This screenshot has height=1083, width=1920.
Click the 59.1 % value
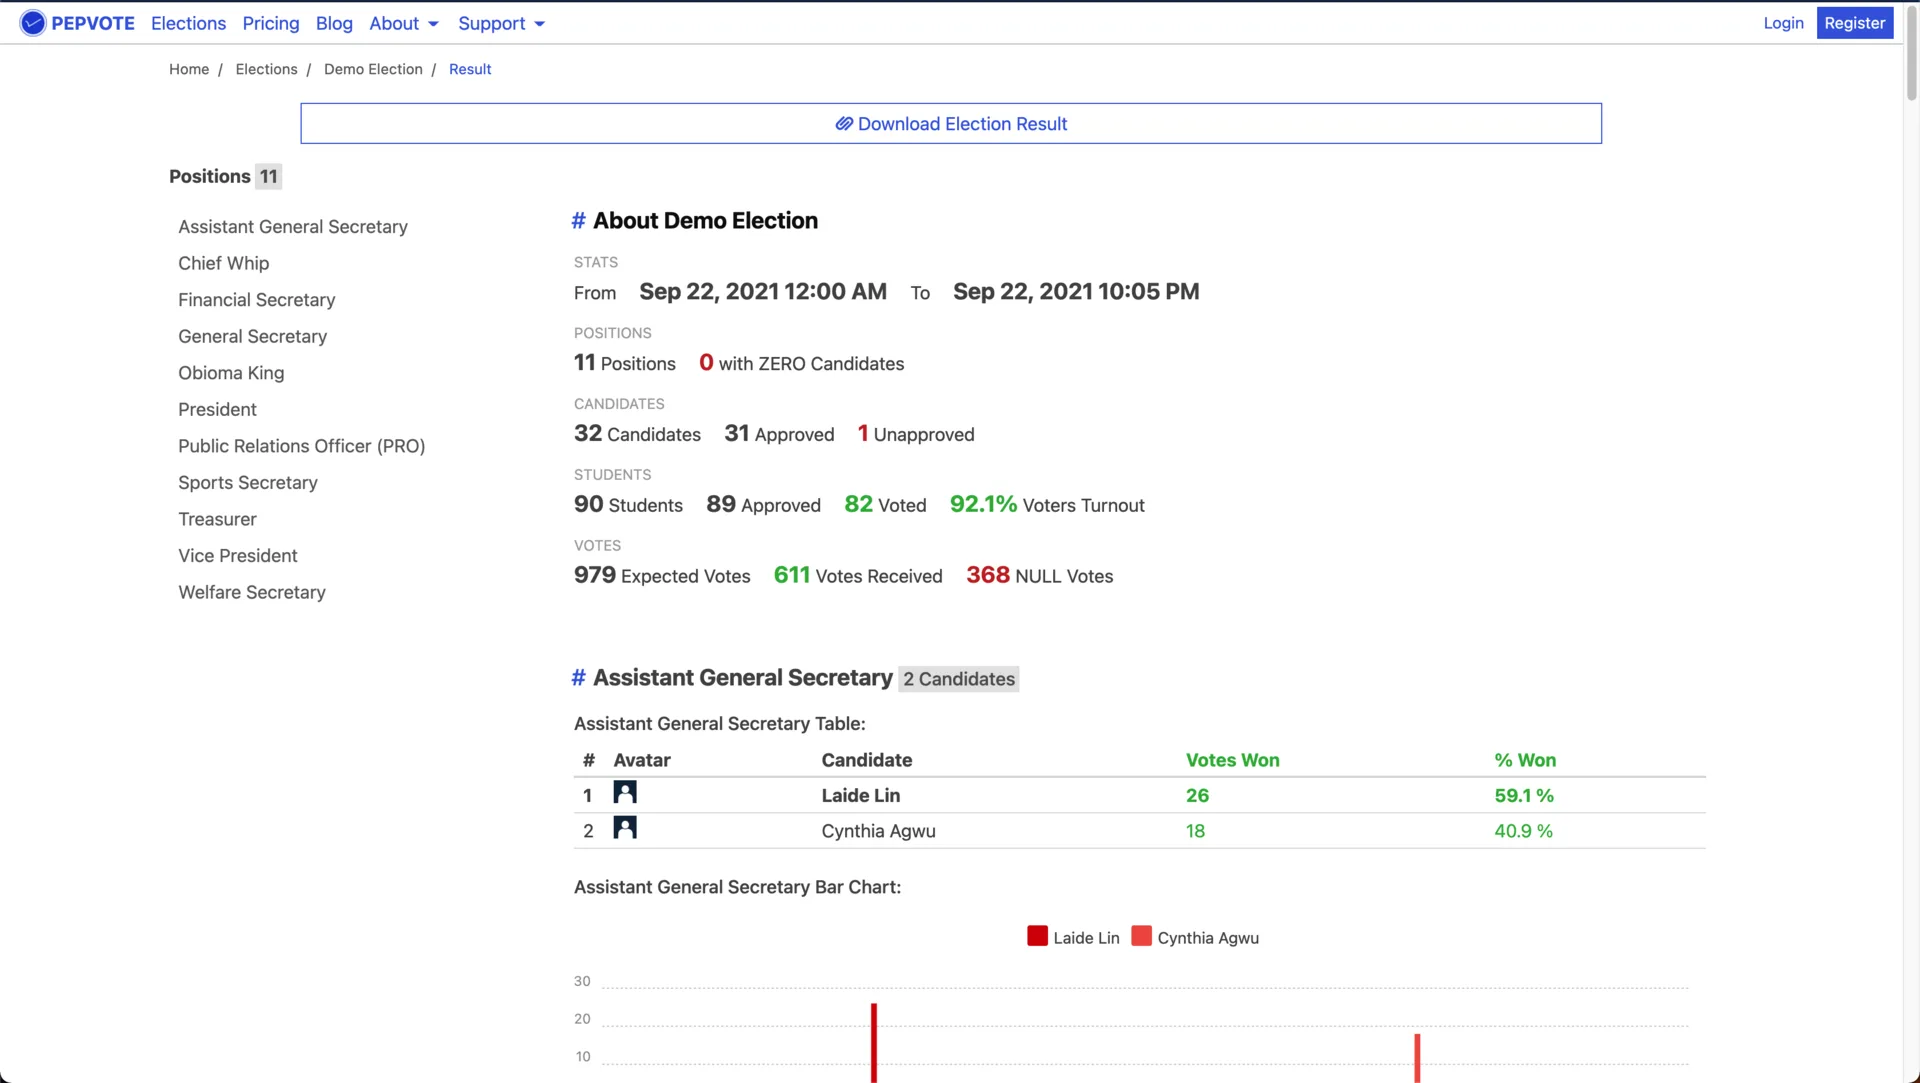coord(1524,796)
